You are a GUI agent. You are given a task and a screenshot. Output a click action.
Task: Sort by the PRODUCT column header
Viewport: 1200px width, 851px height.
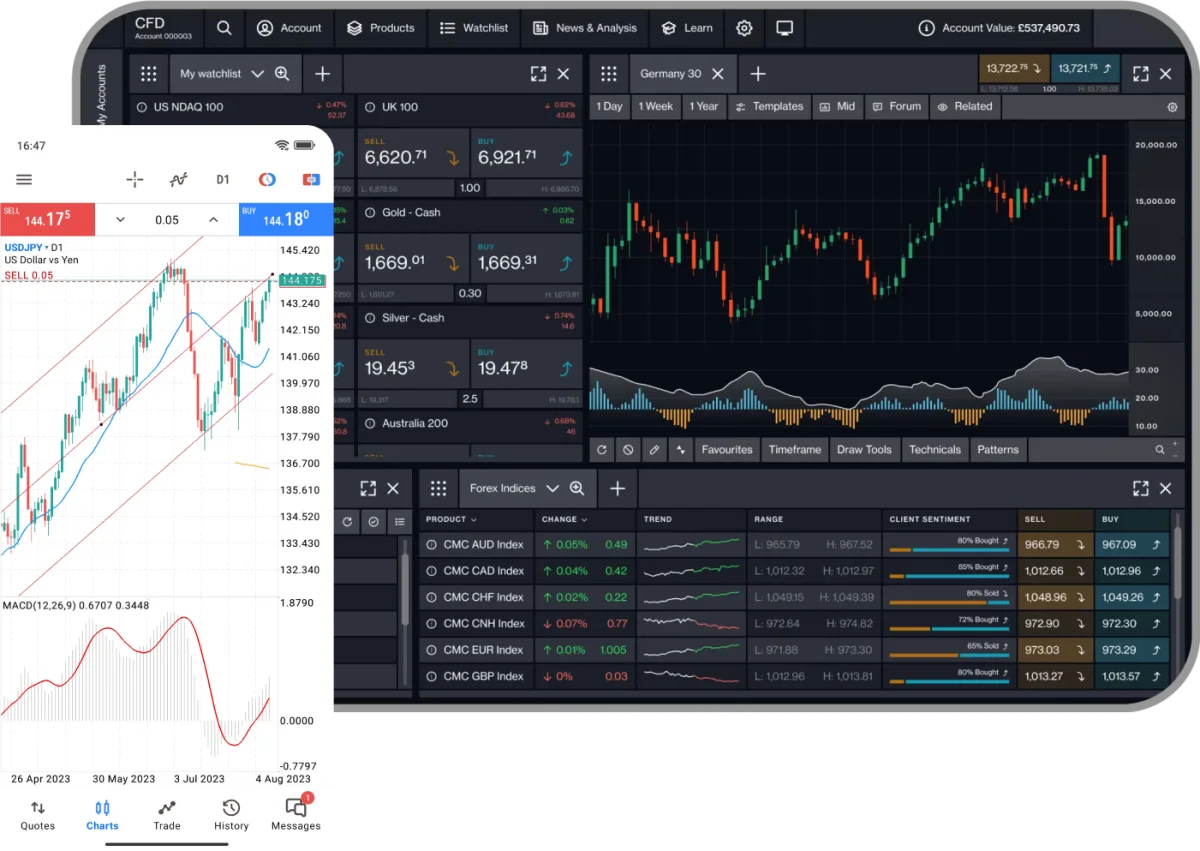(451, 519)
